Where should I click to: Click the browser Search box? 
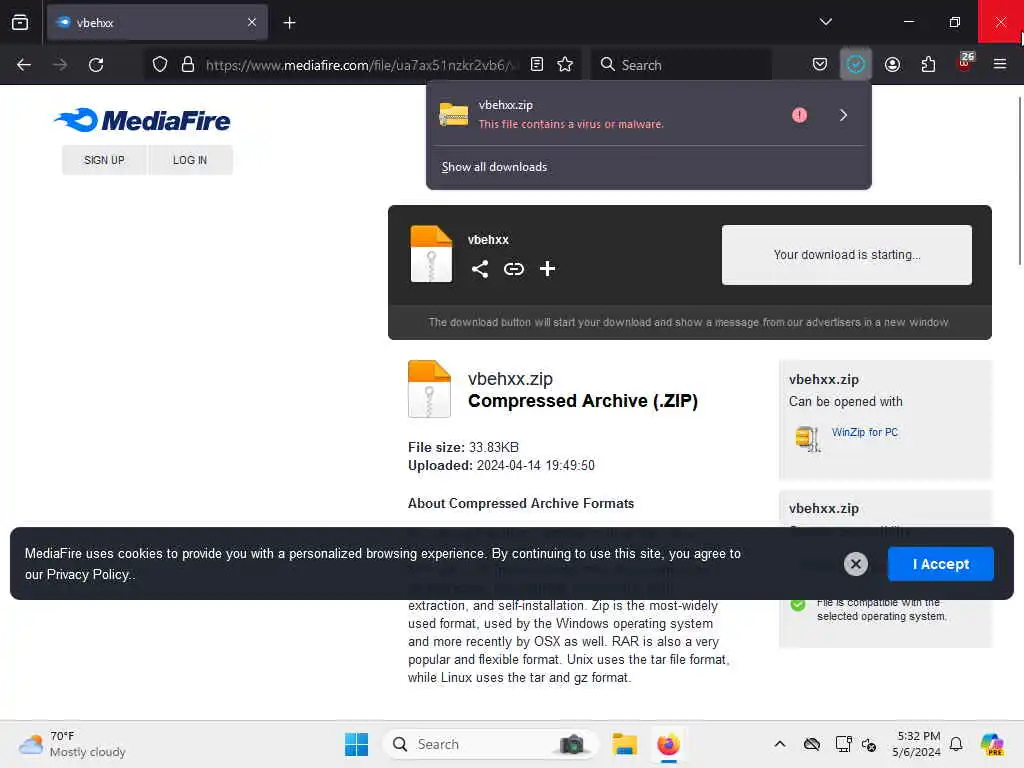pos(681,65)
